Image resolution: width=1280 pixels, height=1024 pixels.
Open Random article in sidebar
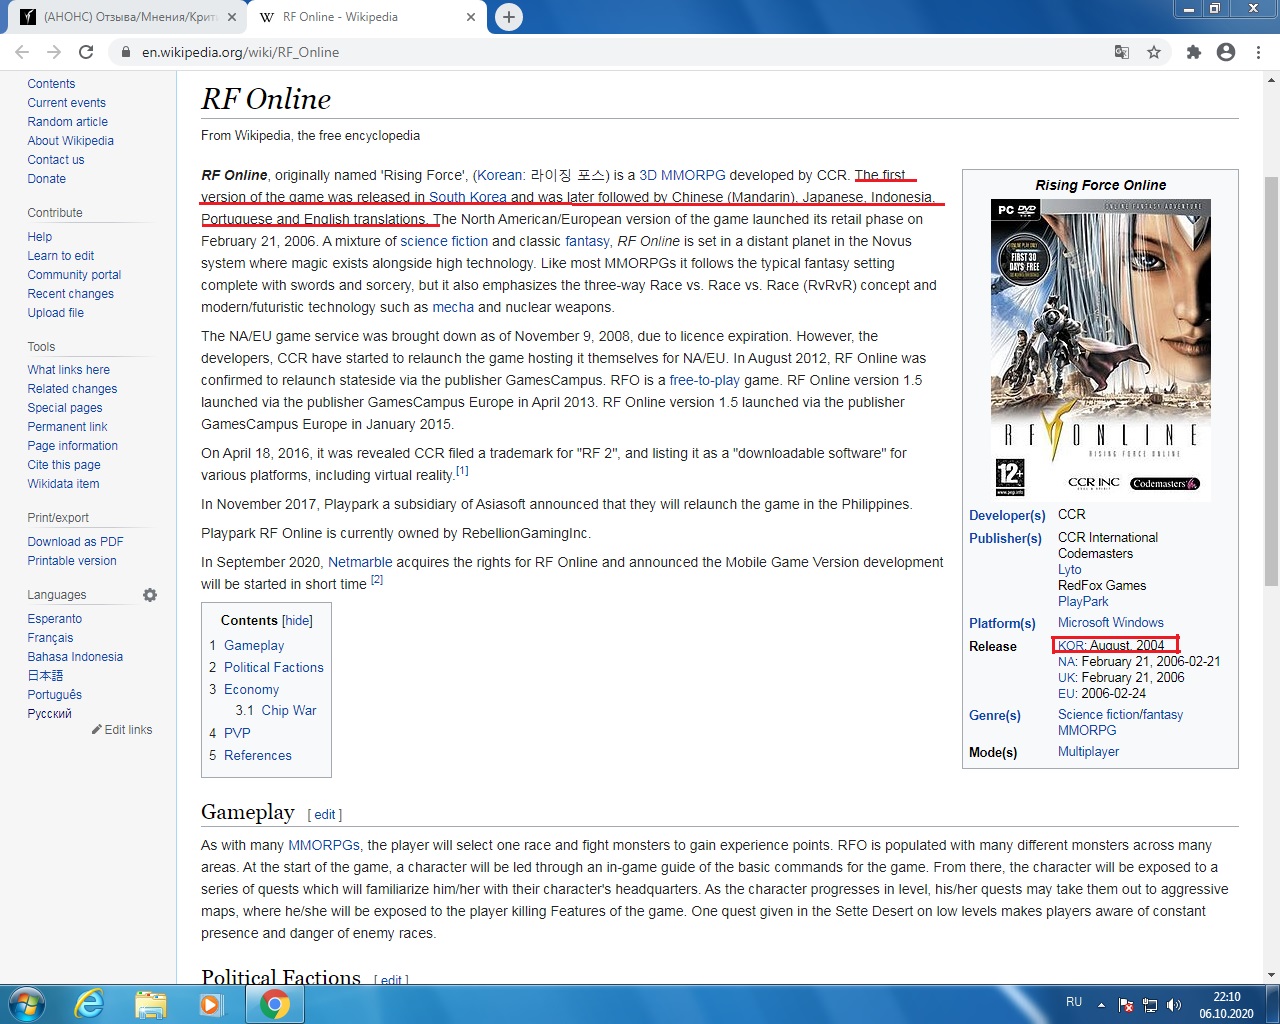coord(68,122)
